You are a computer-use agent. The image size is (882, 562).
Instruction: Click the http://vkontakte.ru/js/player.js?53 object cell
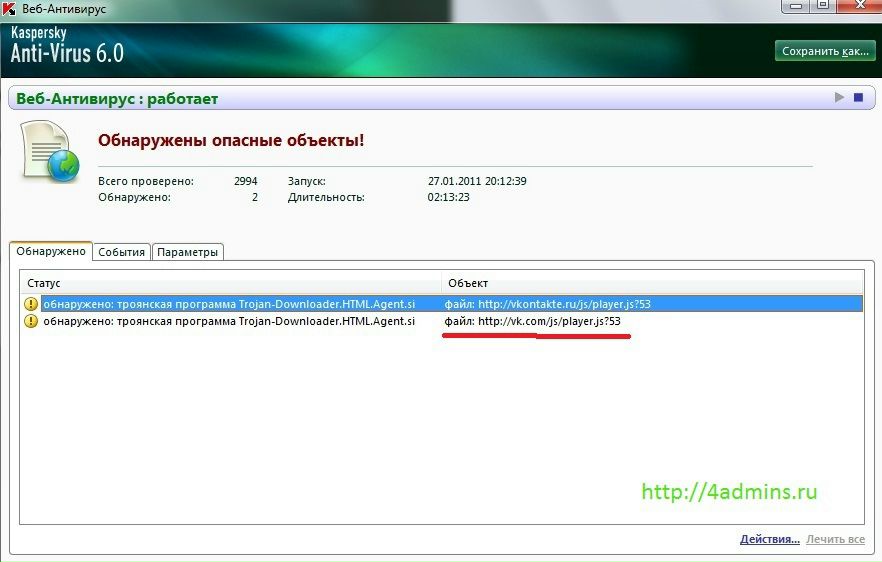547,304
